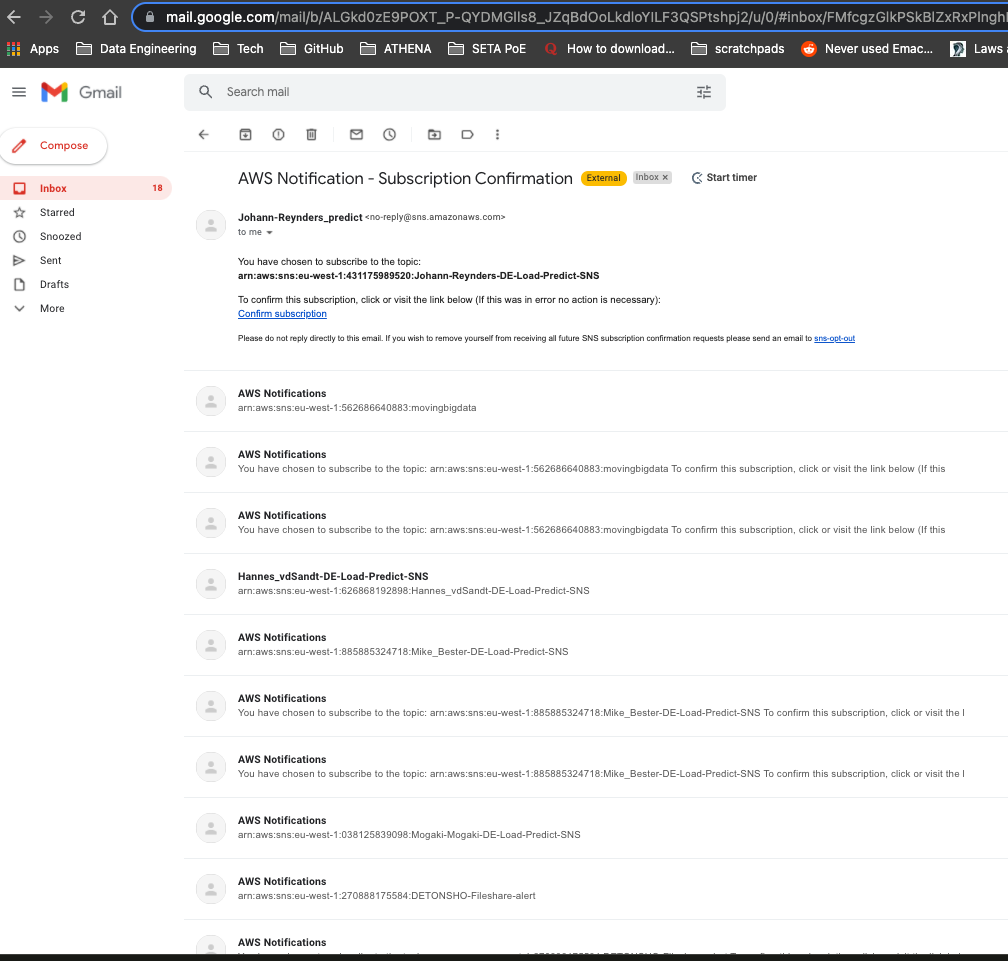The width and height of the screenshot is (1008, 961).
Task: Open advanced search filter options
Action: tap(703, 91)
